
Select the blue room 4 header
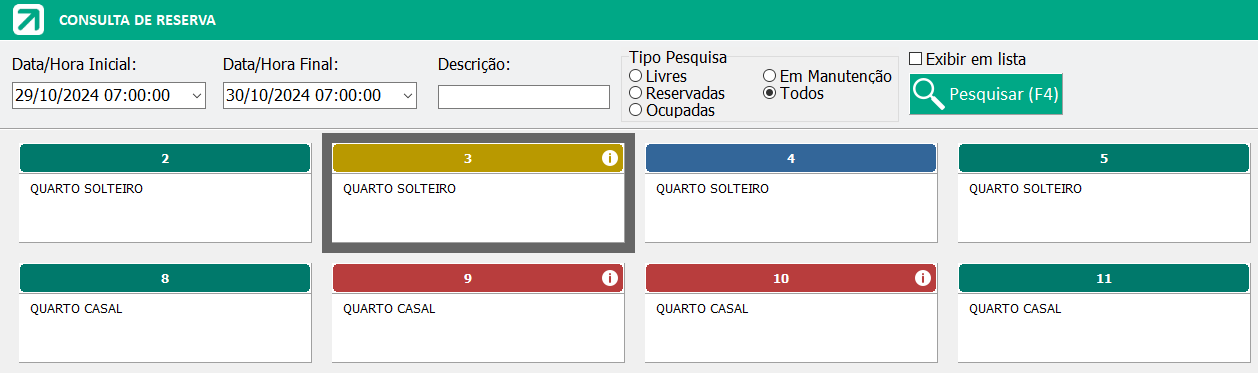pyautogui.click(x=791, y=158)
